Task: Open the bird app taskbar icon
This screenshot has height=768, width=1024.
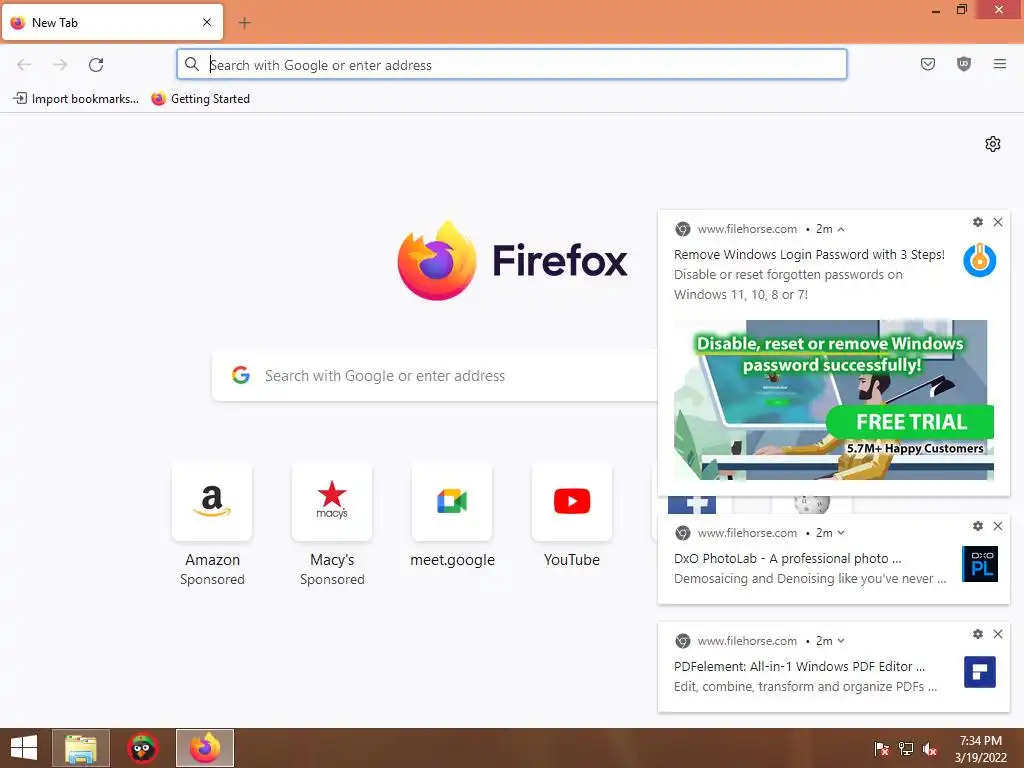Action: pos(142,748)
